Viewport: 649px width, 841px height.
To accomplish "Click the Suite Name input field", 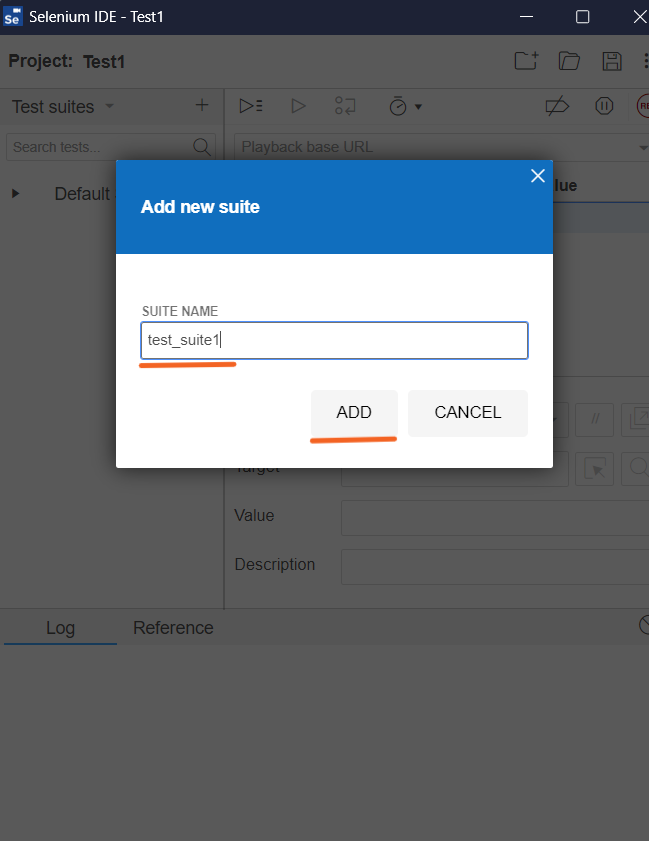I will point(334,341).
